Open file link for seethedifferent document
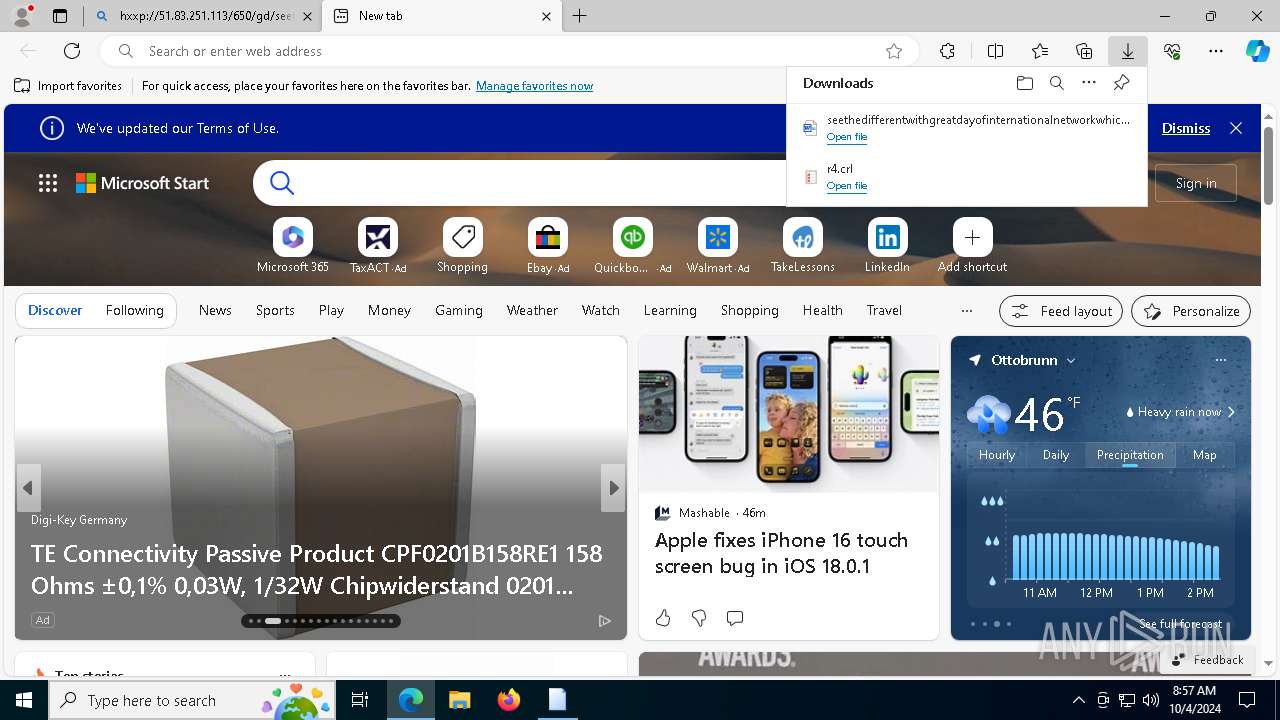Viewport: 1280px width, 720px height. point(846,137)
